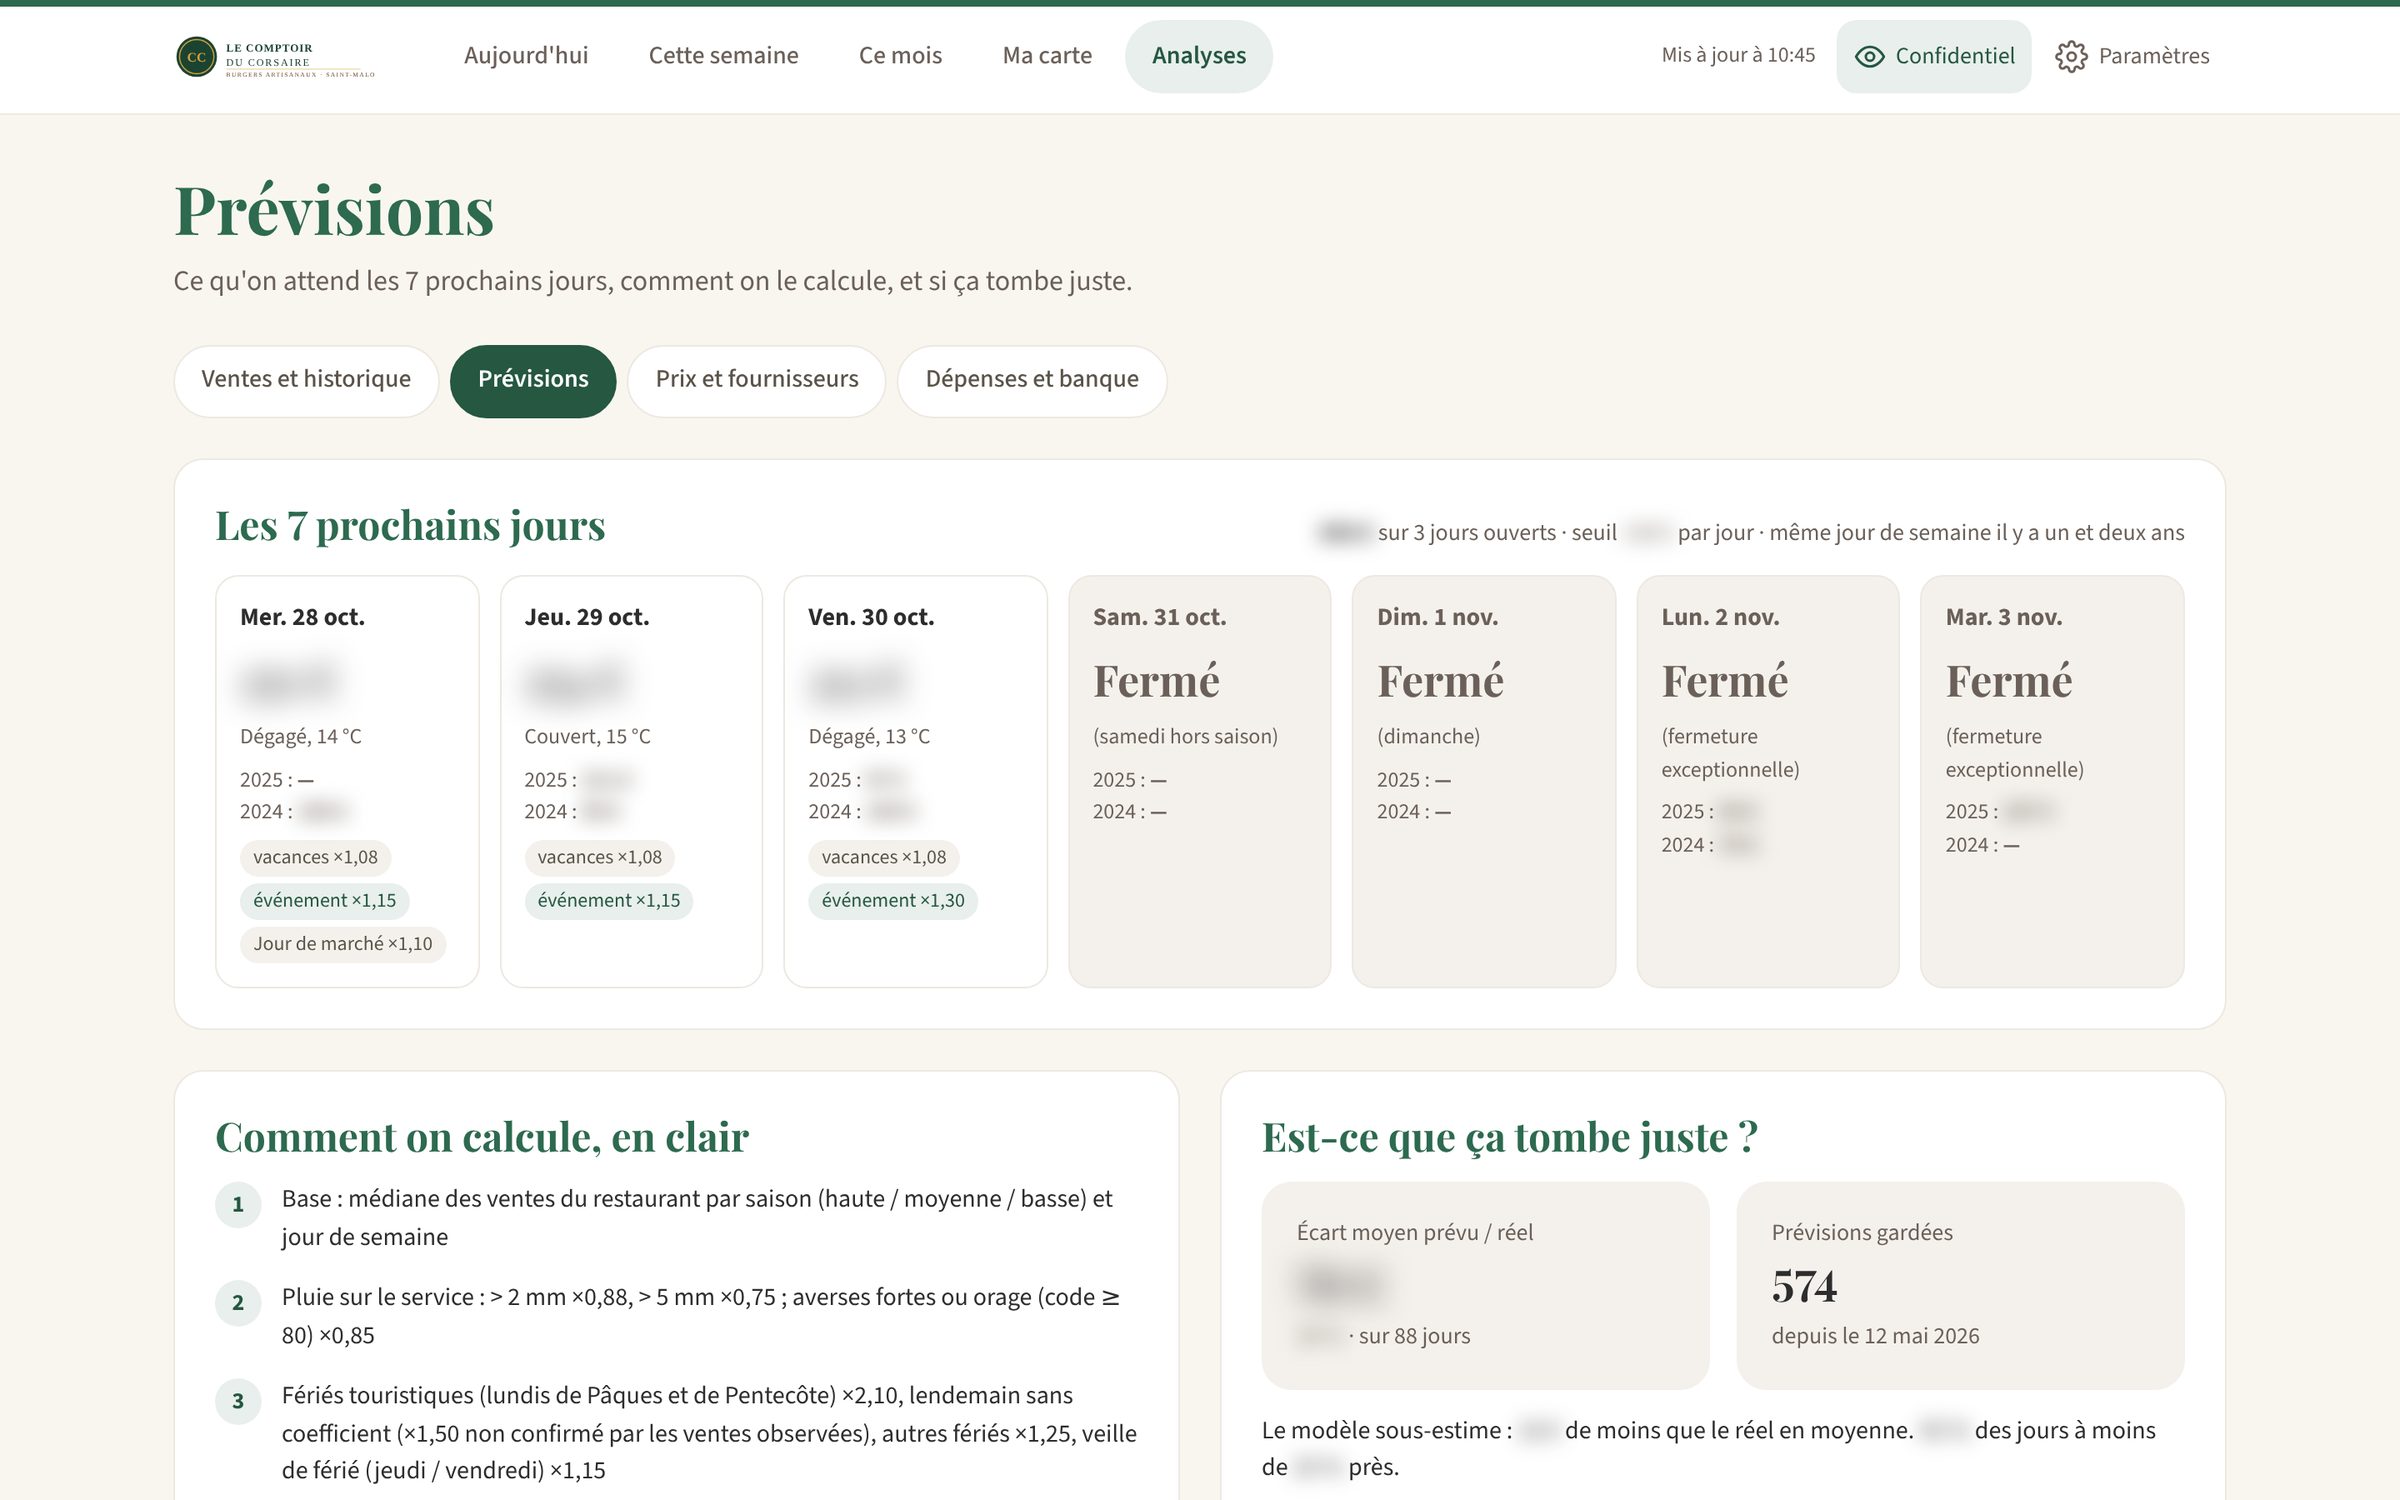Click the Écart moyen prévu / réel label

(1415, 1233)
